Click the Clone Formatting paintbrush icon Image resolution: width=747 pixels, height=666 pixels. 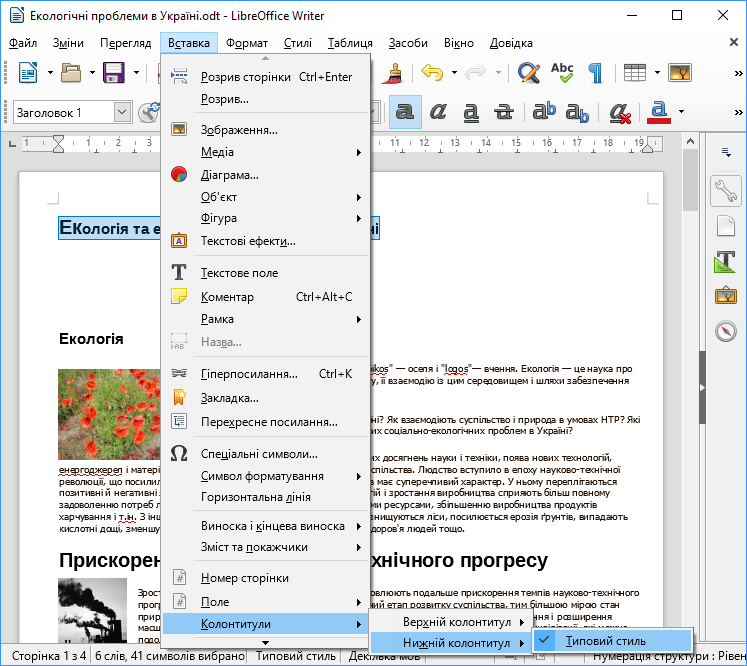click(395, 73)
